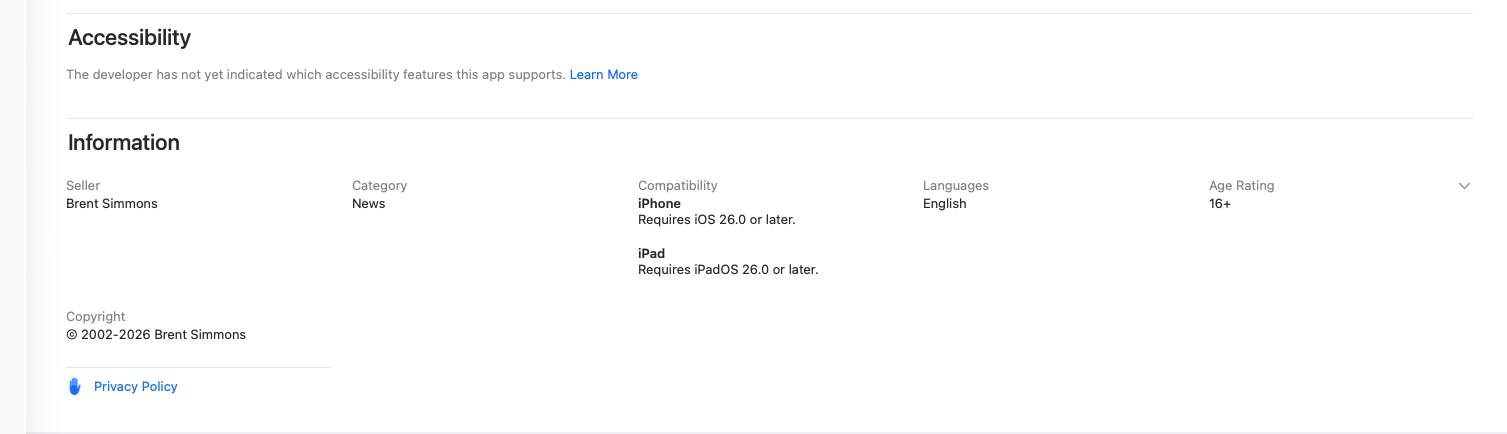
Task: Click the Accessibility section heading
Action: coord(129,38)
